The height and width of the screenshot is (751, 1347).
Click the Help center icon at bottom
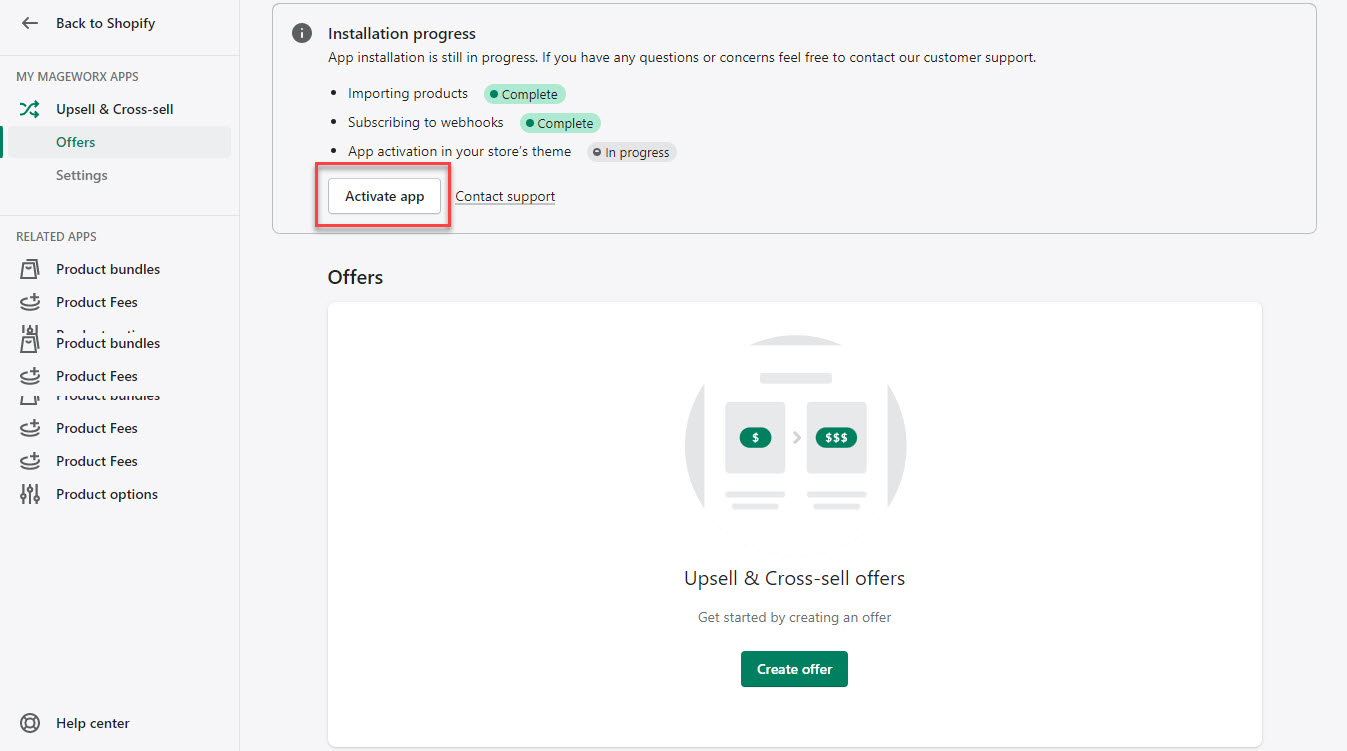click(x=29, y=723)
